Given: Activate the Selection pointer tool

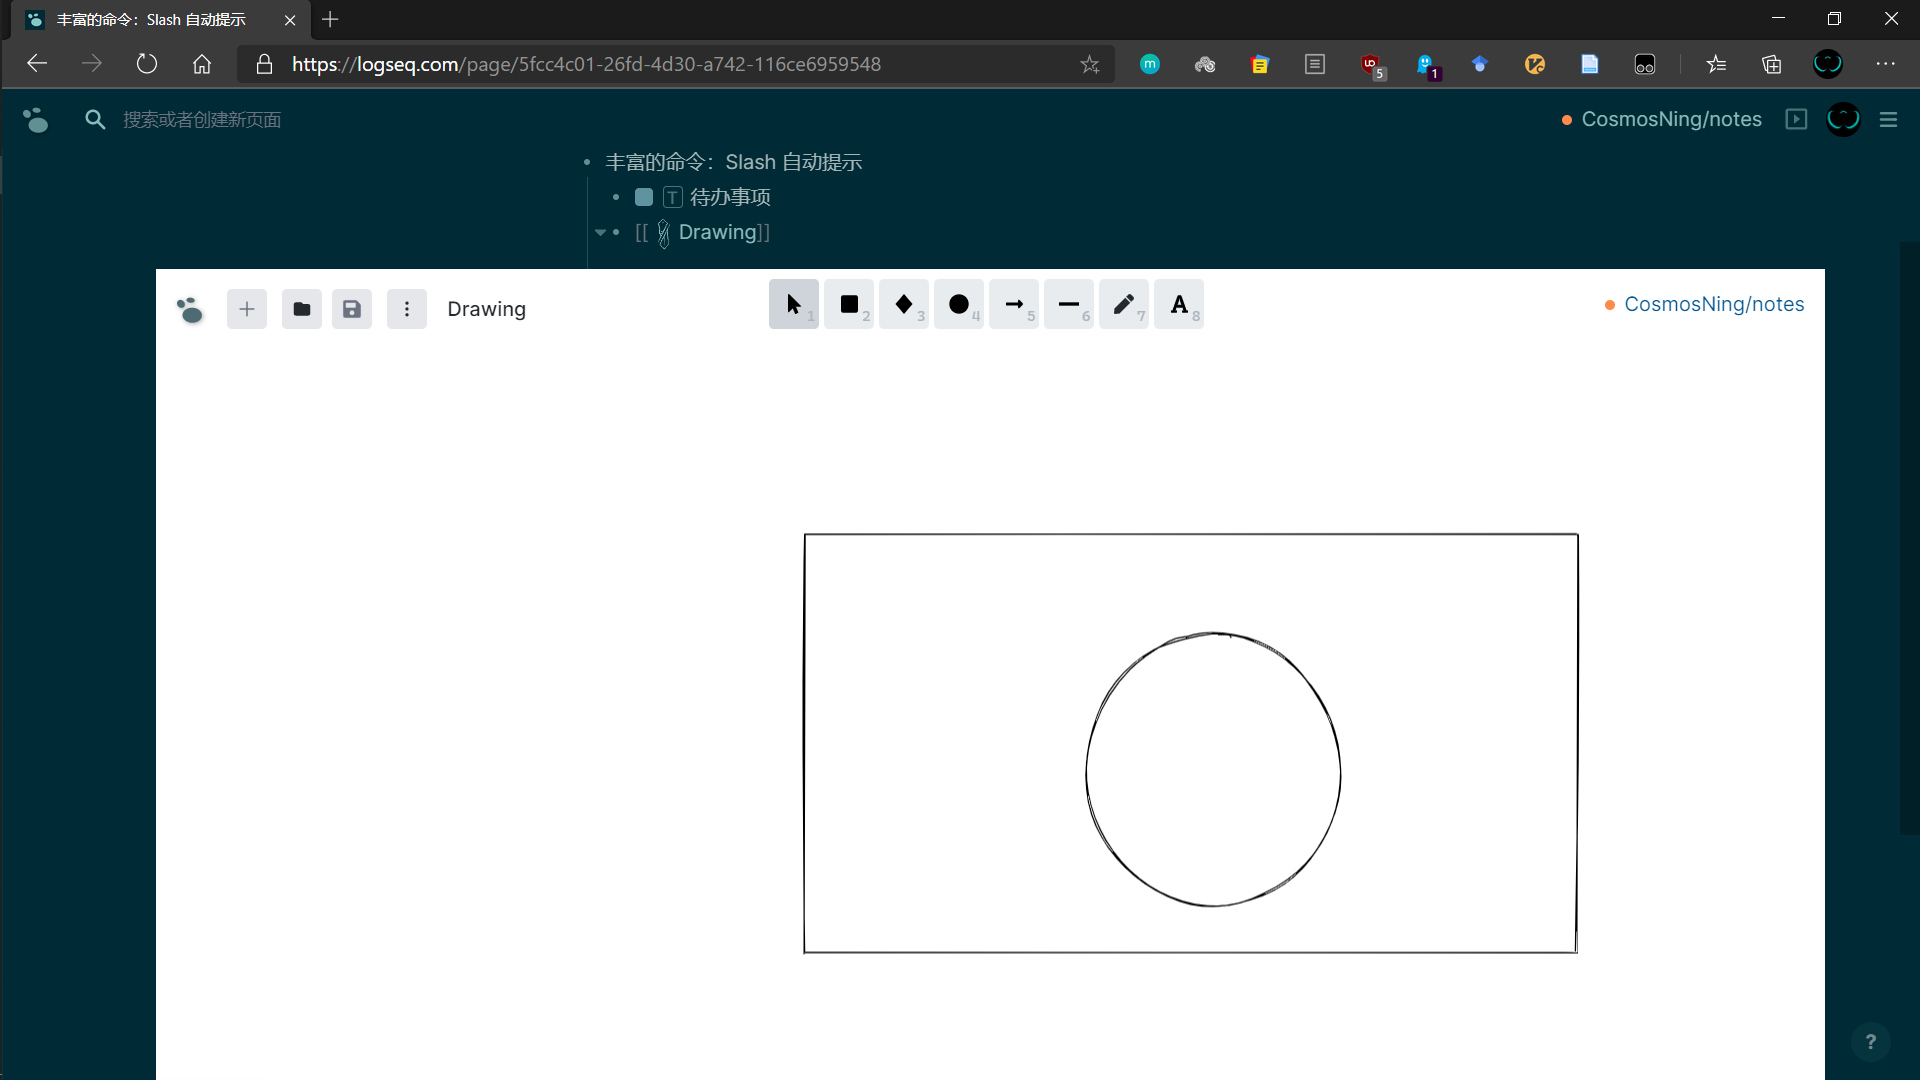Looking at the screenshot, I should click(x=793, y=305).
